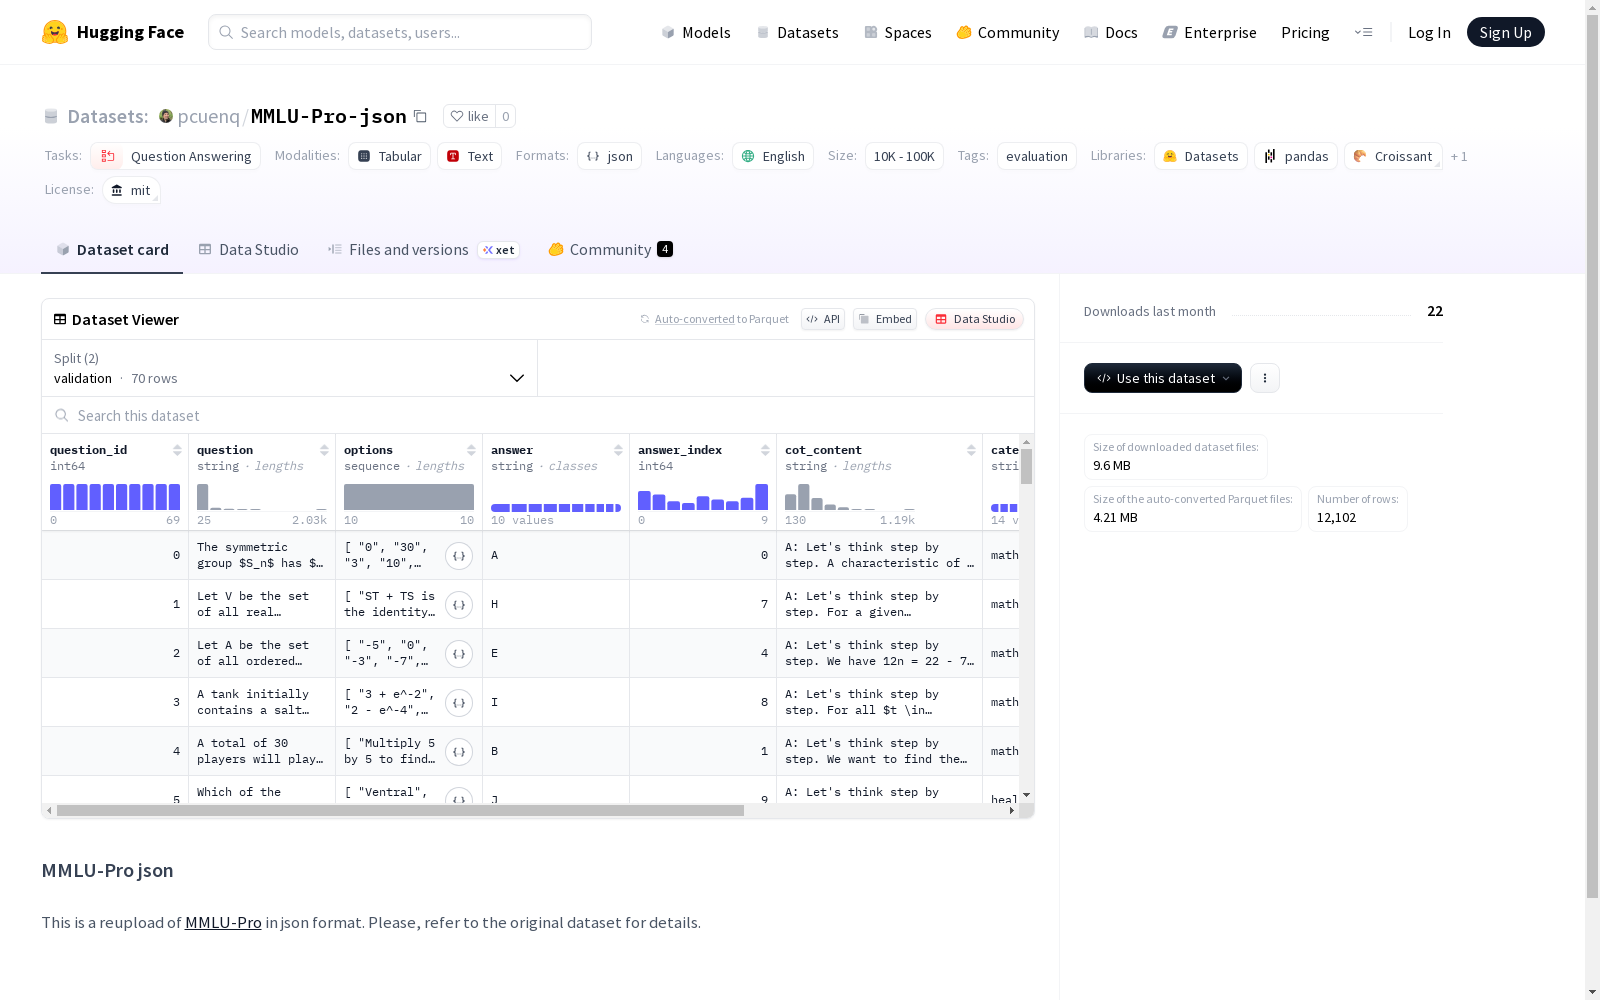Viewport: 1600px width, 1000px height.
Task: Open the MMLU-Pro original dataset link
Action: coord(223,922)
